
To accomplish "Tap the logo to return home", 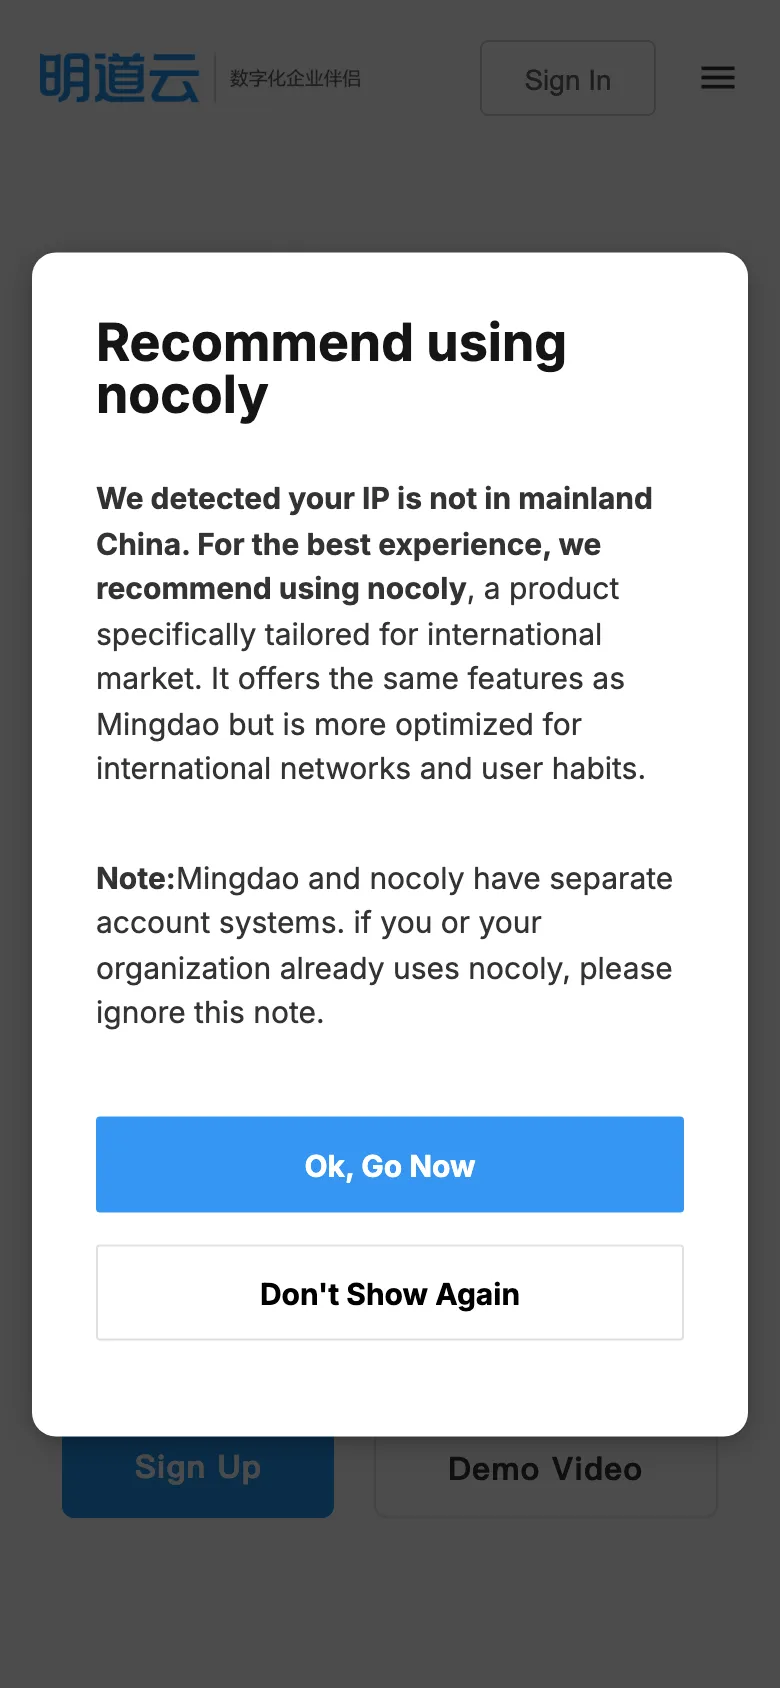I will (x=117, y=75).
